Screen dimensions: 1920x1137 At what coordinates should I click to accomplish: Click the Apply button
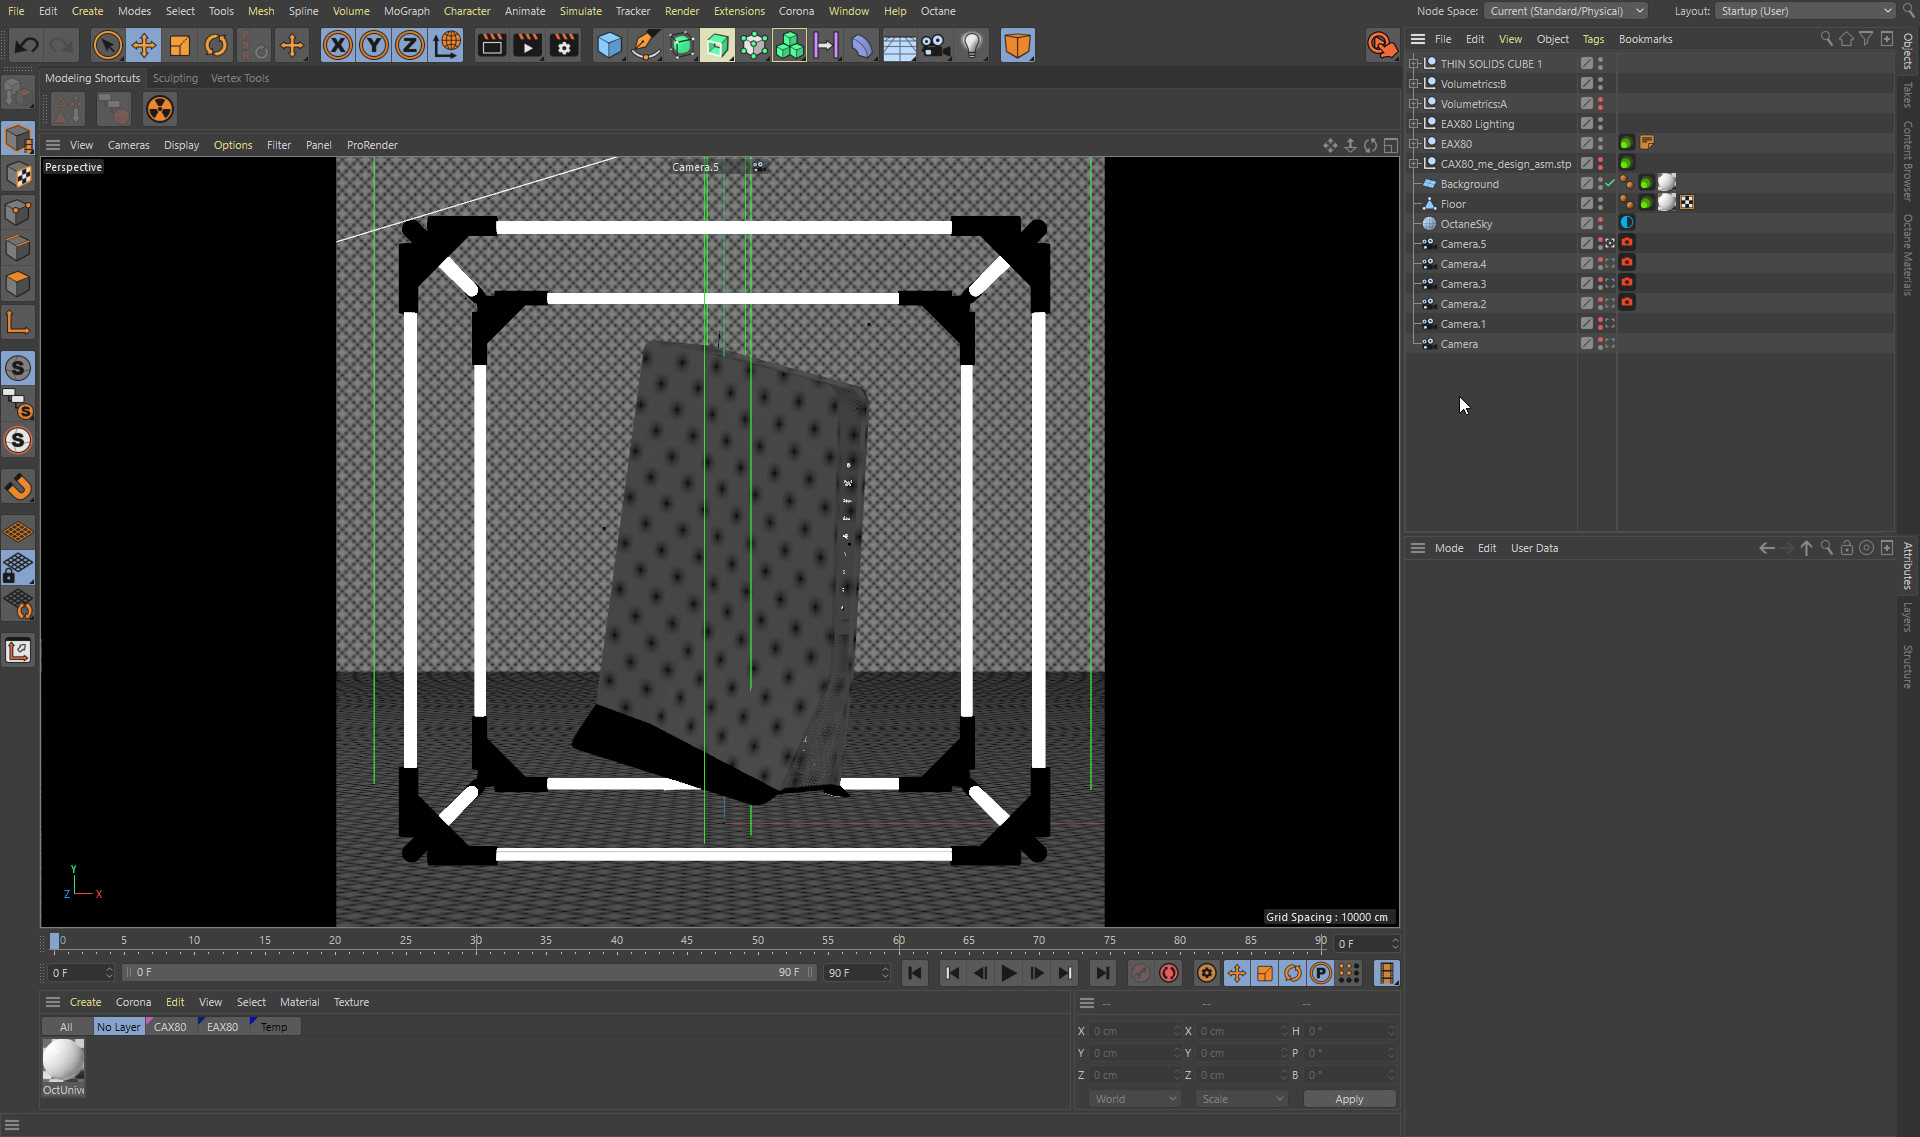[x=1349, y=1099]
